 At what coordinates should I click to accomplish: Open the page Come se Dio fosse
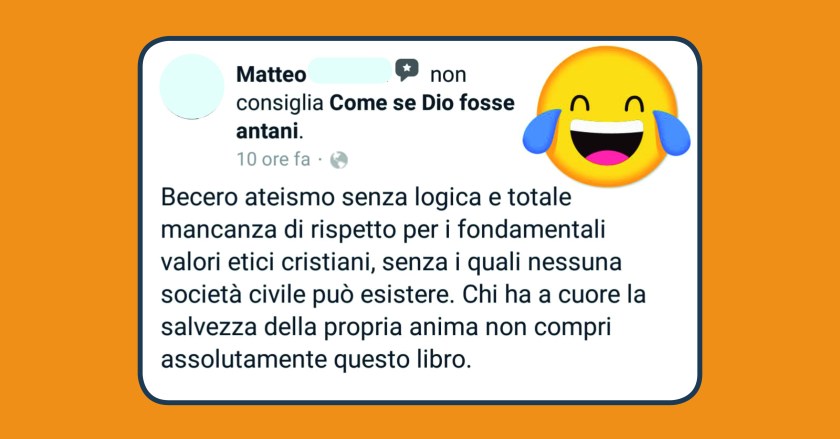point(422,102)
